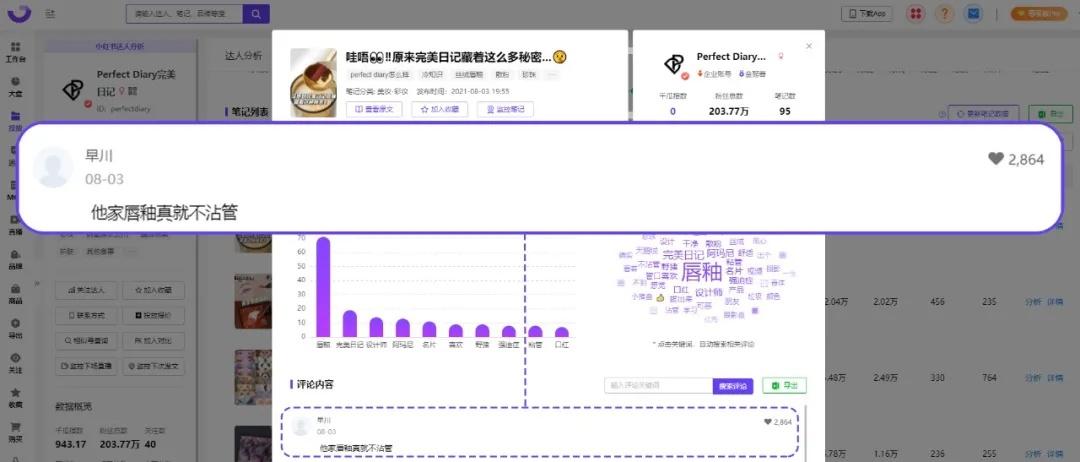Open 大盘 in the left sidebar

coord(15,86)
